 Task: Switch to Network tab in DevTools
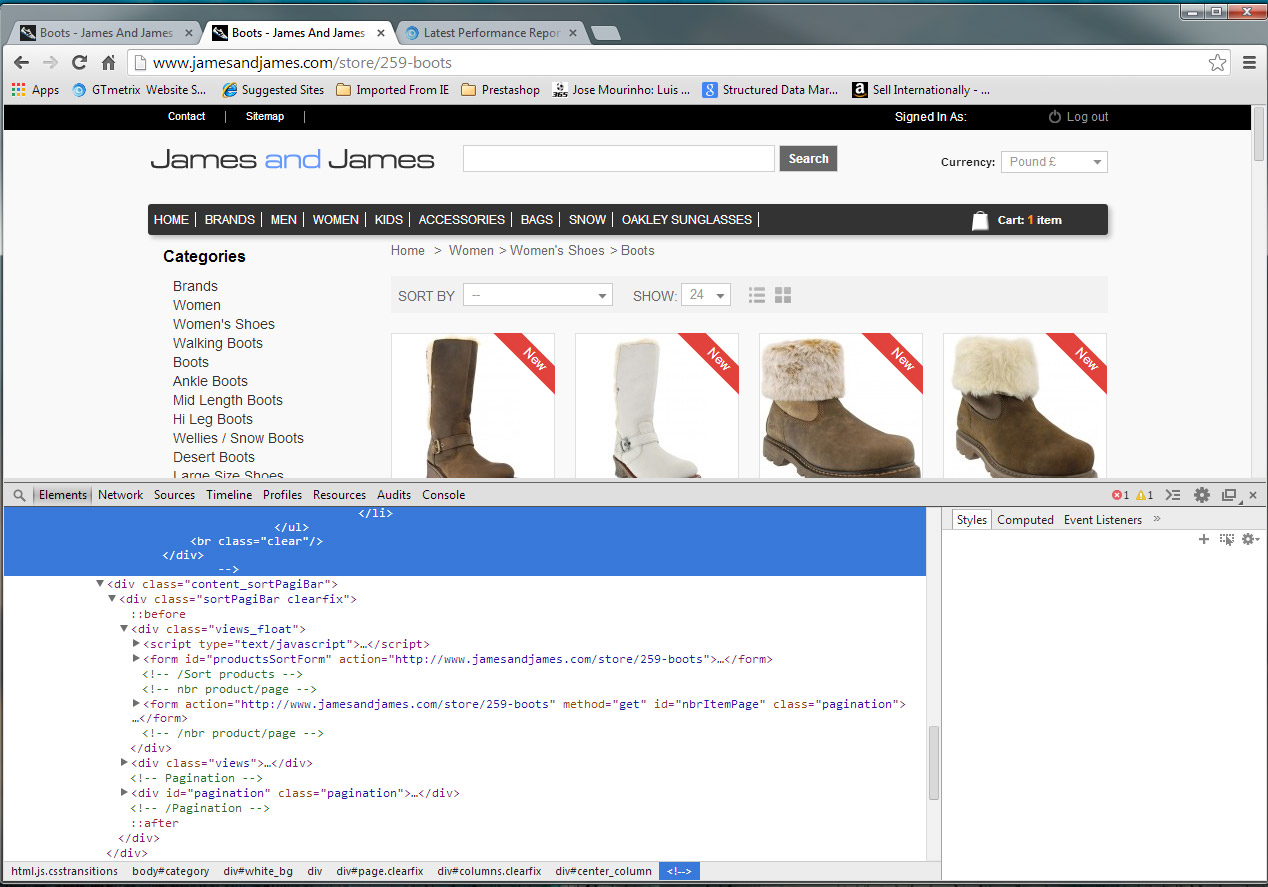[x=120, y=495]
